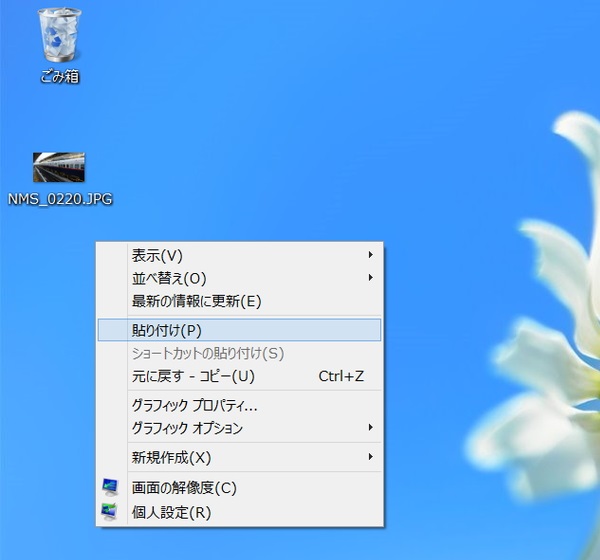
Task: Choose 貼り付け(P) in context menu
Action: point(240,330)
